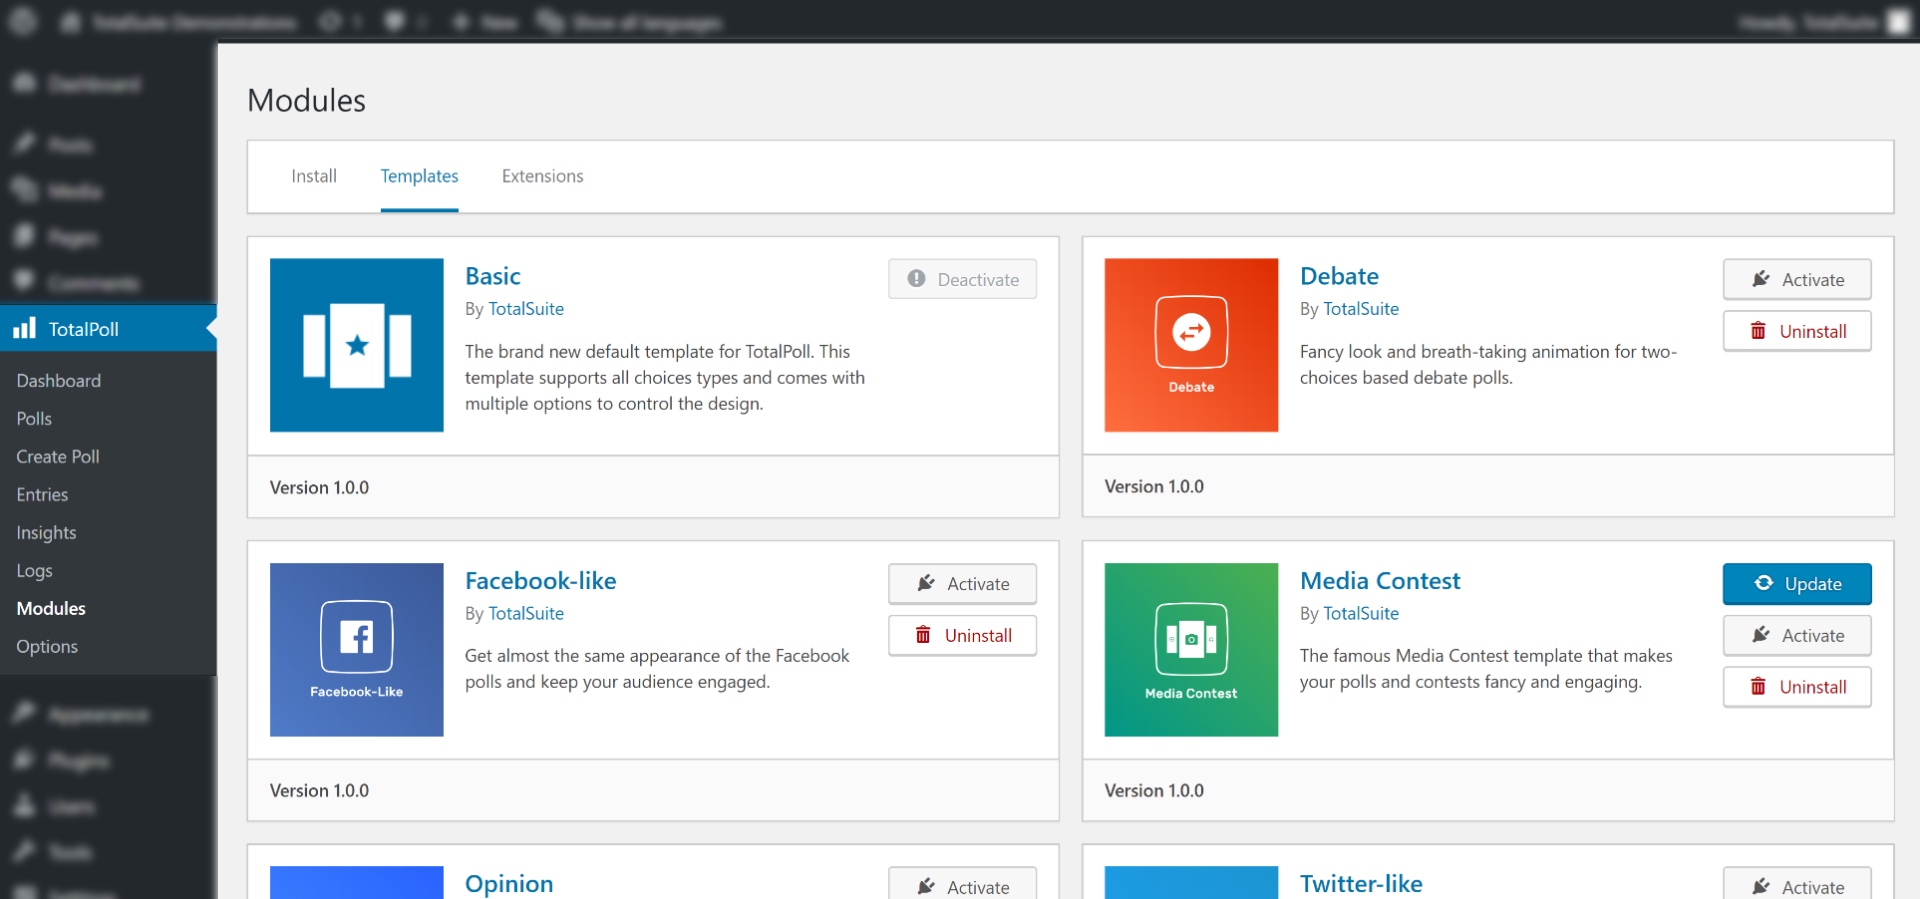Click the user avatar in admin bar
Image resolution: width=1920 pixels, height=899 pixels.
[1899, 22]
